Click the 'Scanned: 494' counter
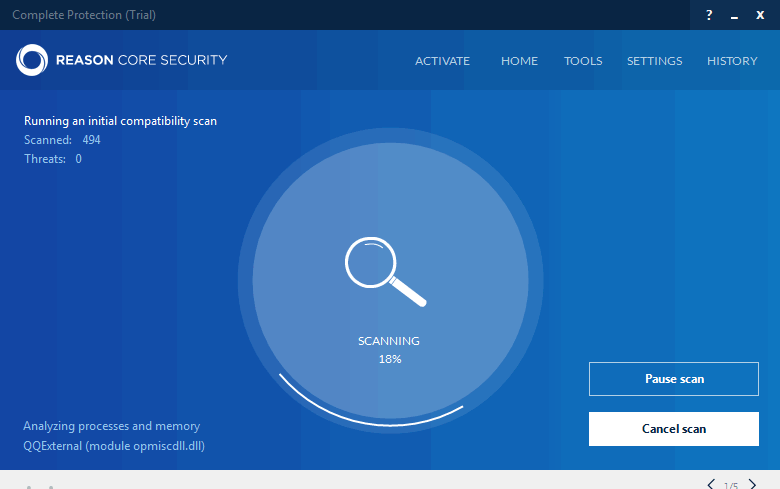780x489 pixels. [62, 140]
